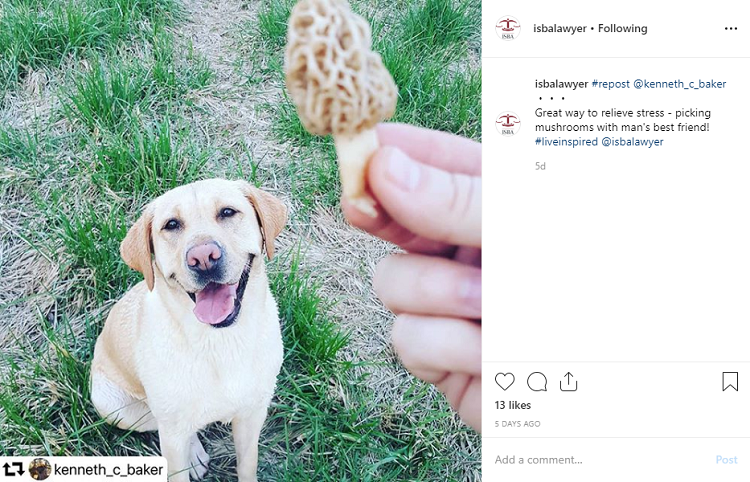
Task: Share the post with the share icon
Action: point(568,381)
